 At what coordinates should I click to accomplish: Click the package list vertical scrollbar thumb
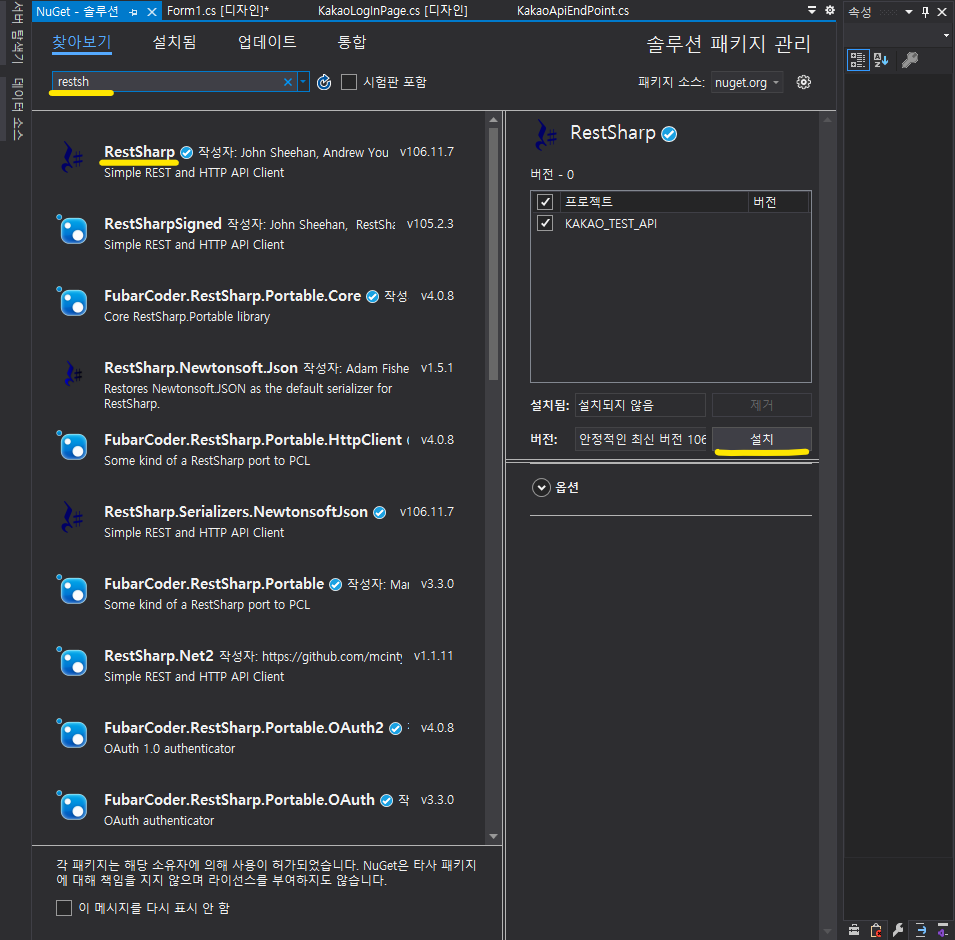click(493, 253)
